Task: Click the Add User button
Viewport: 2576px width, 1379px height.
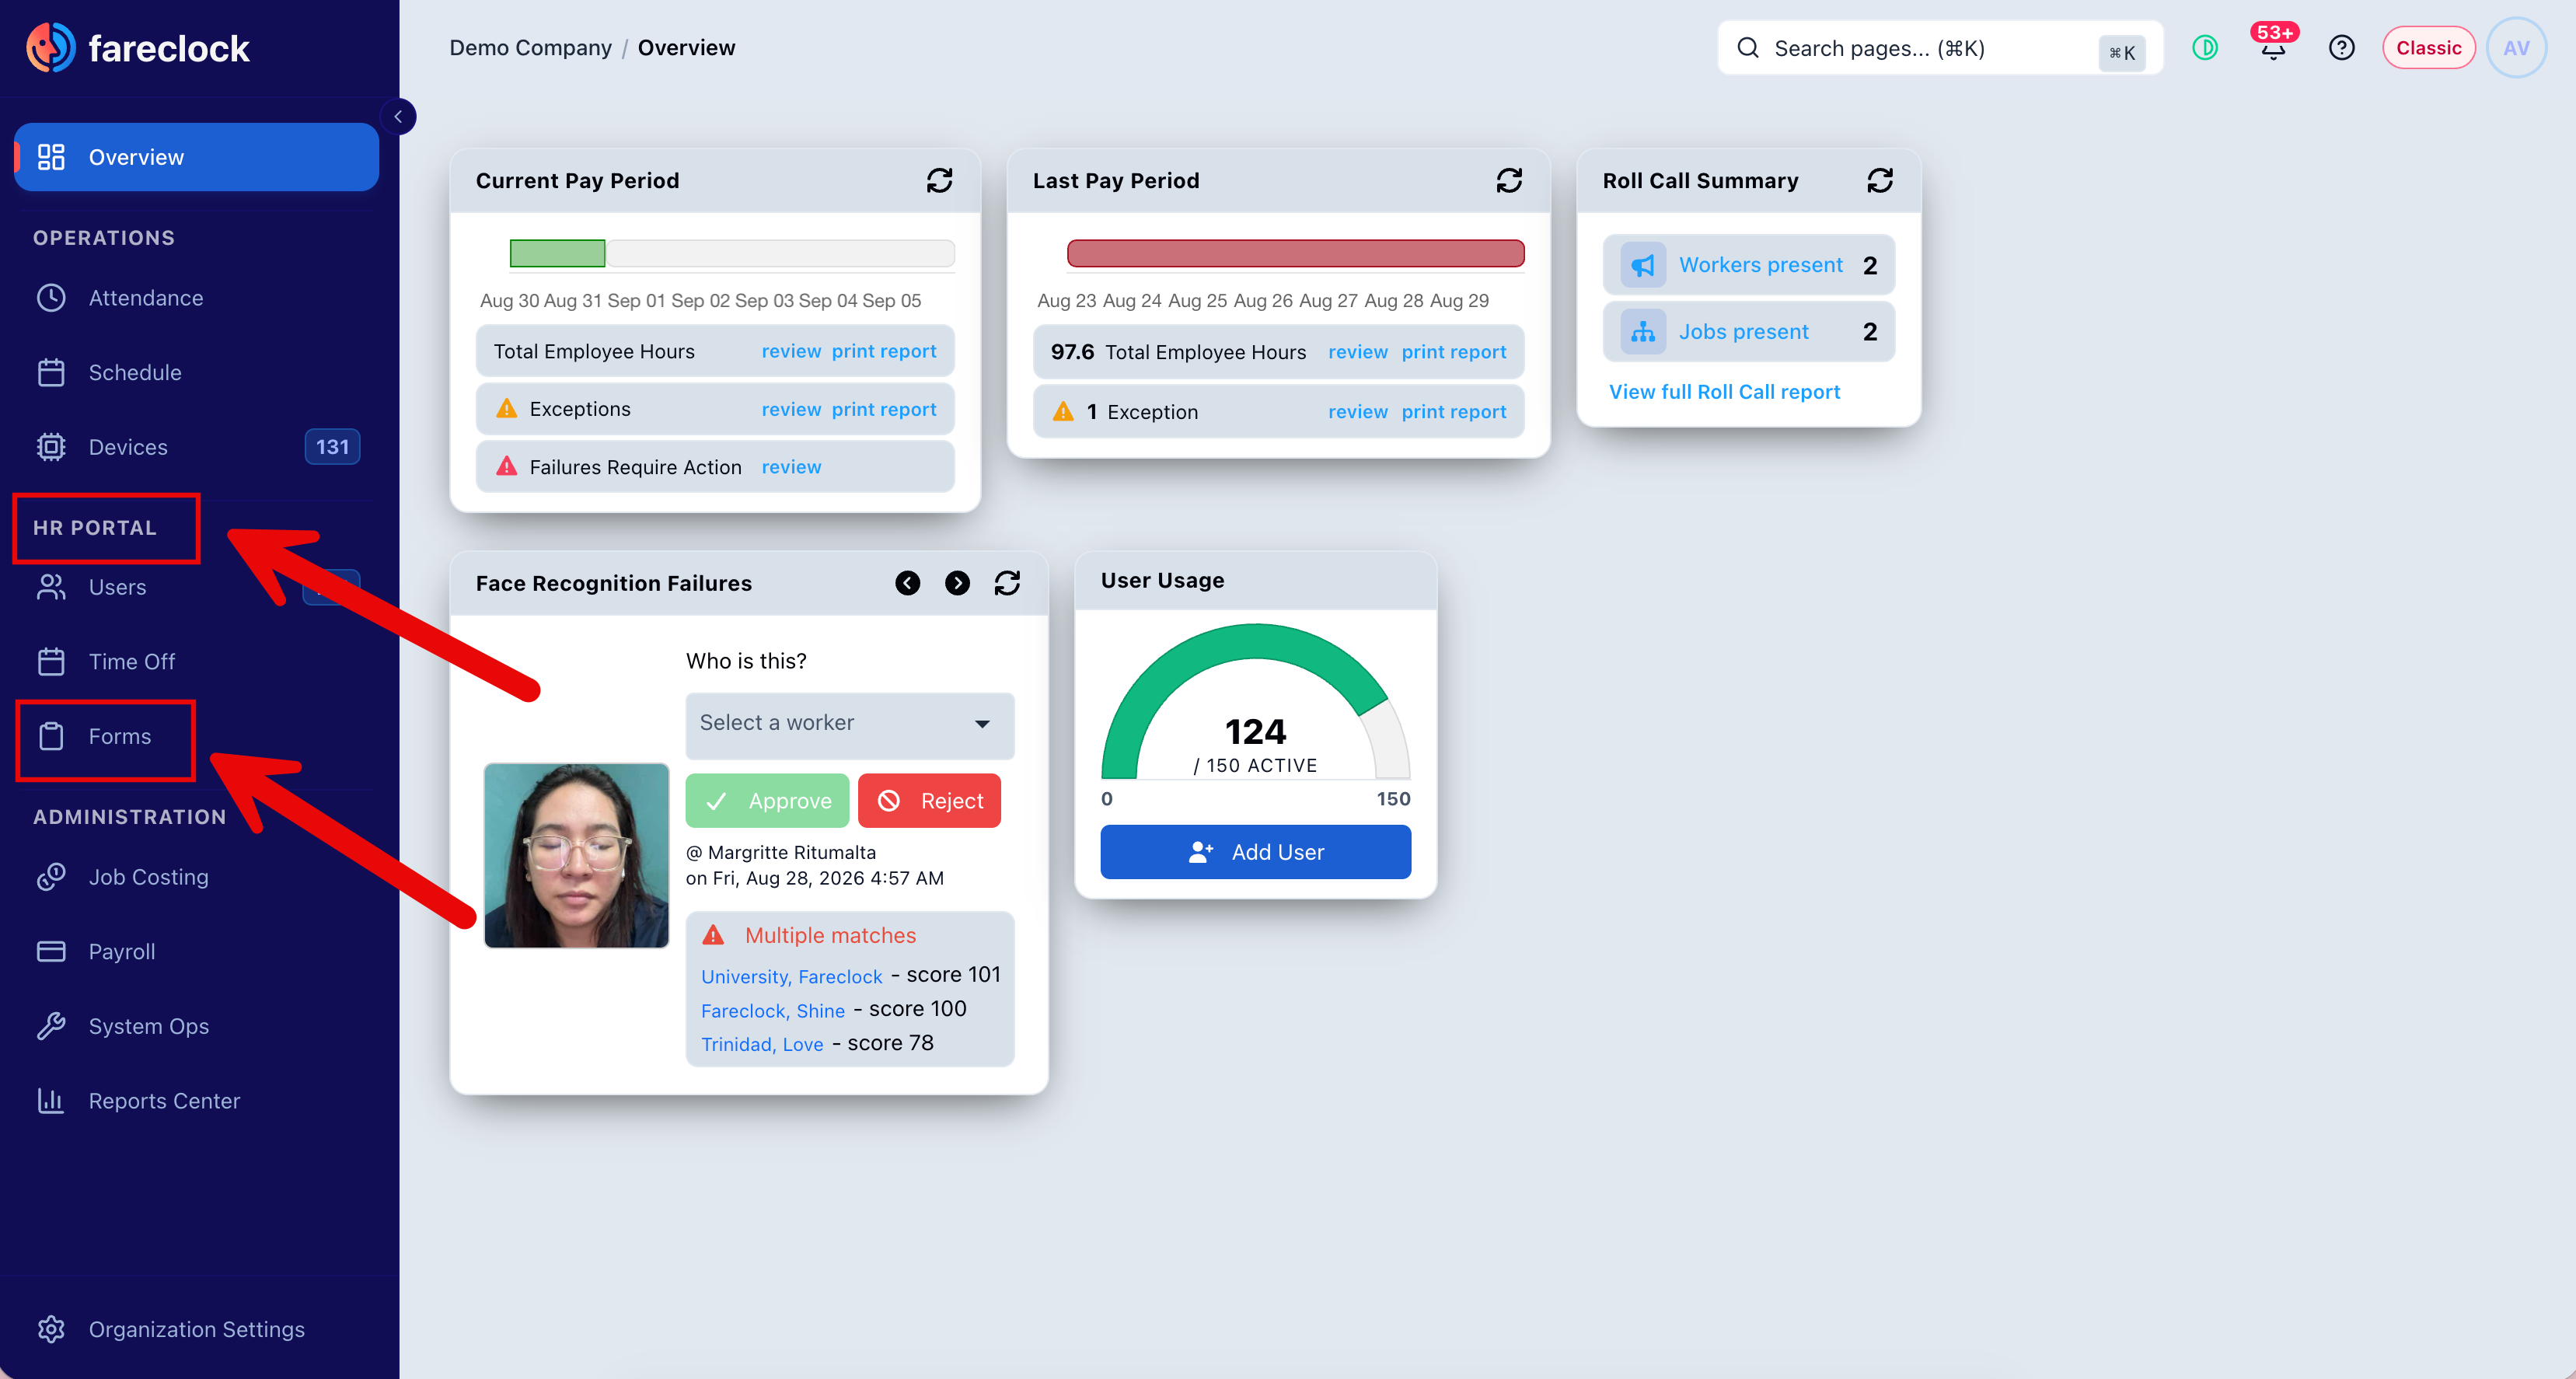Action: point(1255,852)
